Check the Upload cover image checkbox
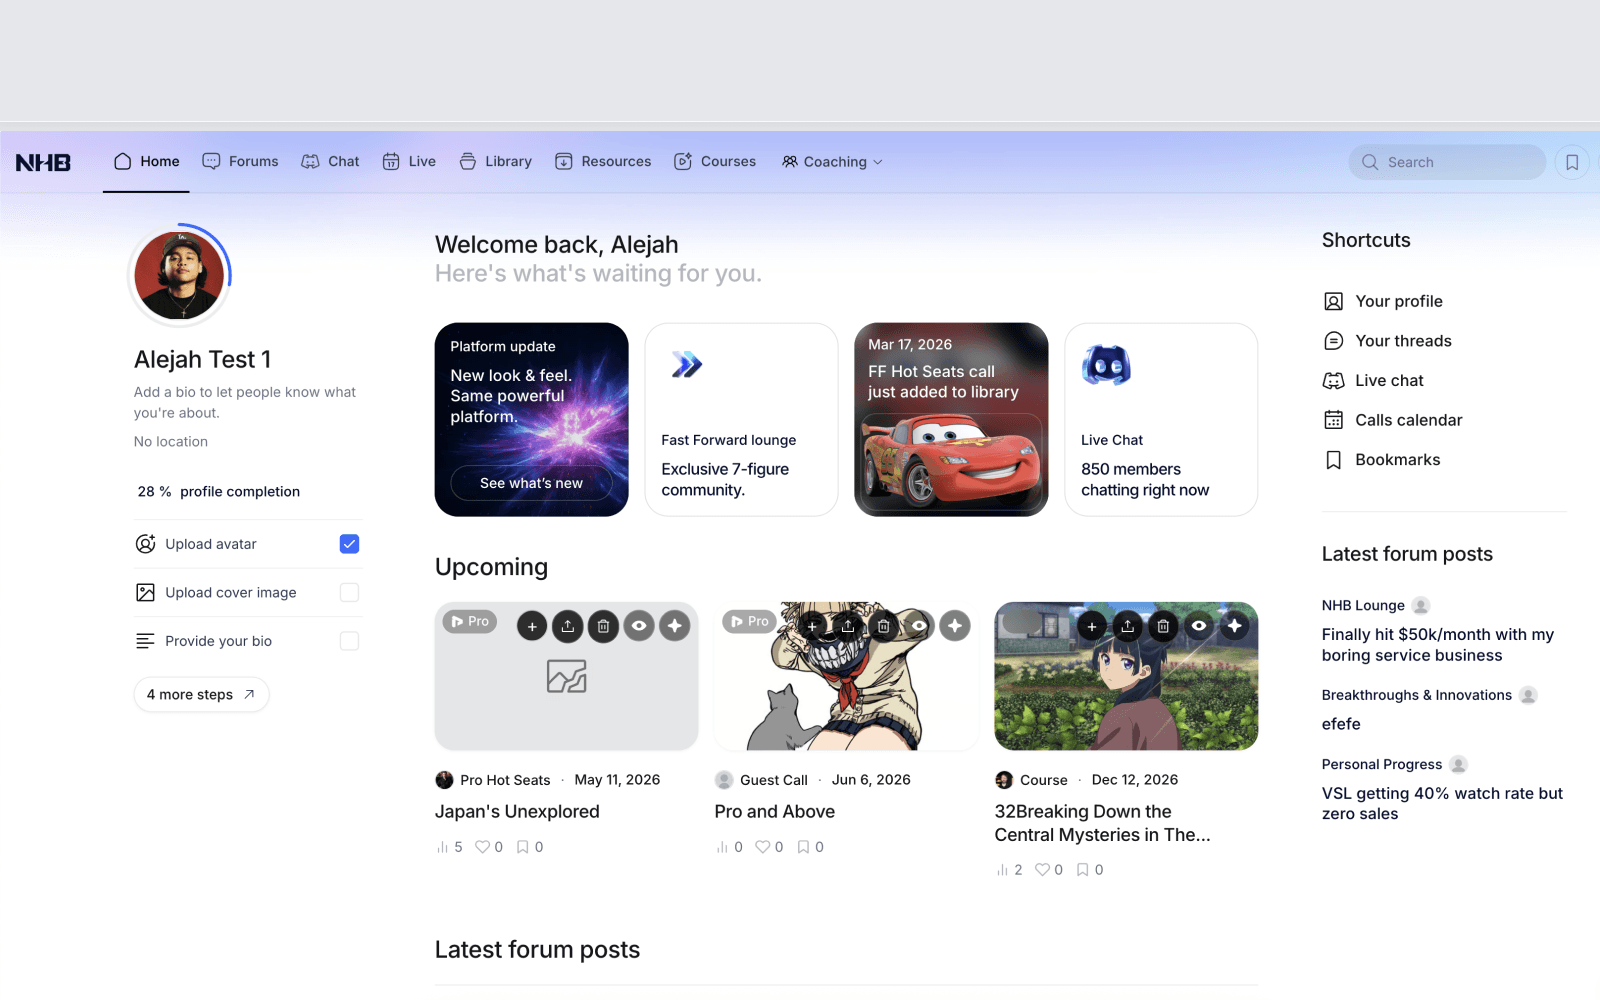 pos(349,593)
